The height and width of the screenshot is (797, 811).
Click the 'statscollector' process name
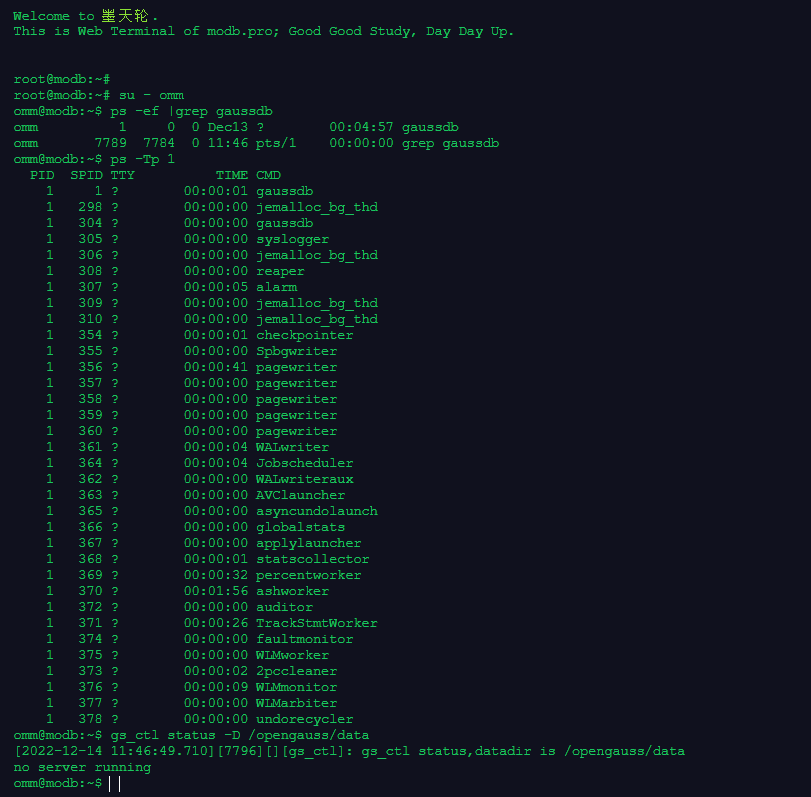point(312,559)
